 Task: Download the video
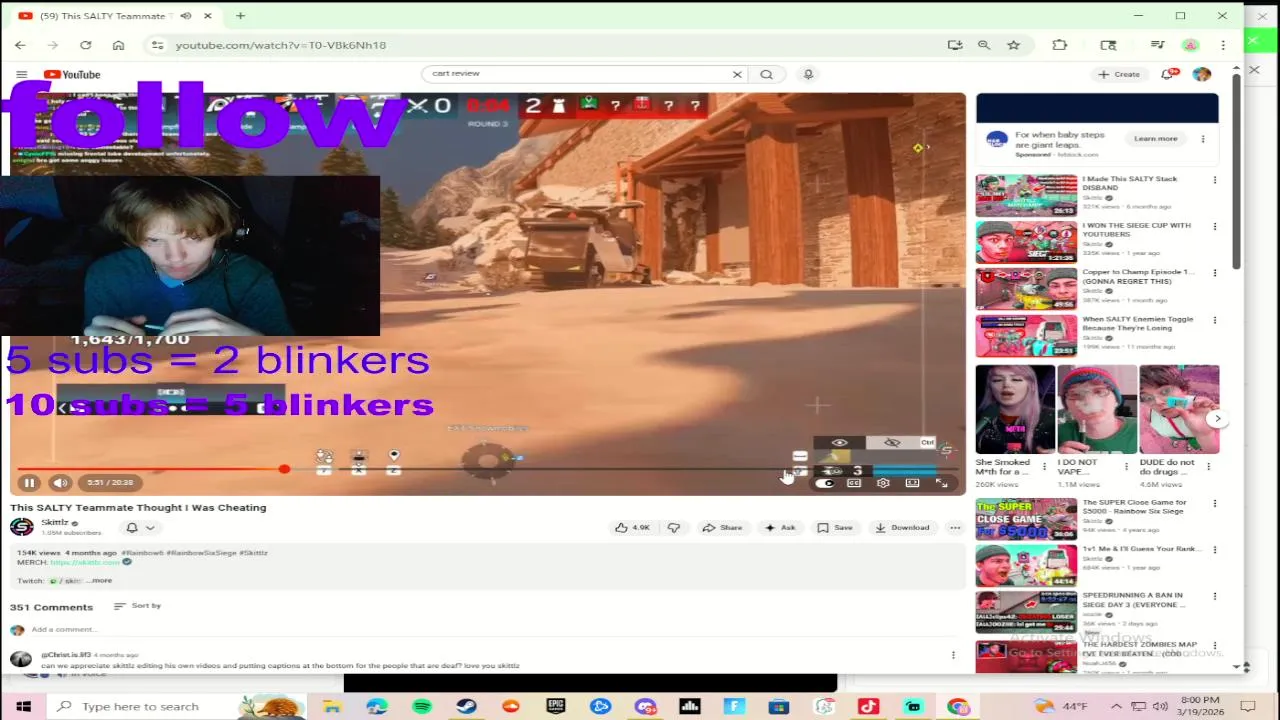[902, 528]
